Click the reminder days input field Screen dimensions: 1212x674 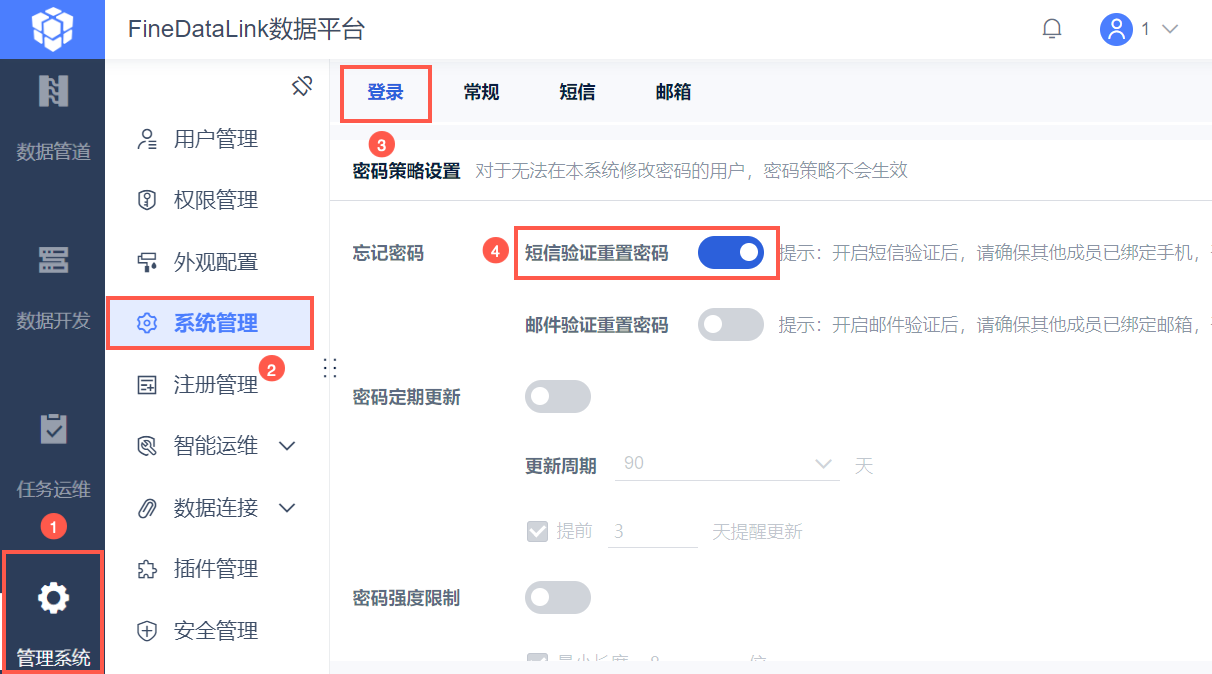tap(653, 531)
